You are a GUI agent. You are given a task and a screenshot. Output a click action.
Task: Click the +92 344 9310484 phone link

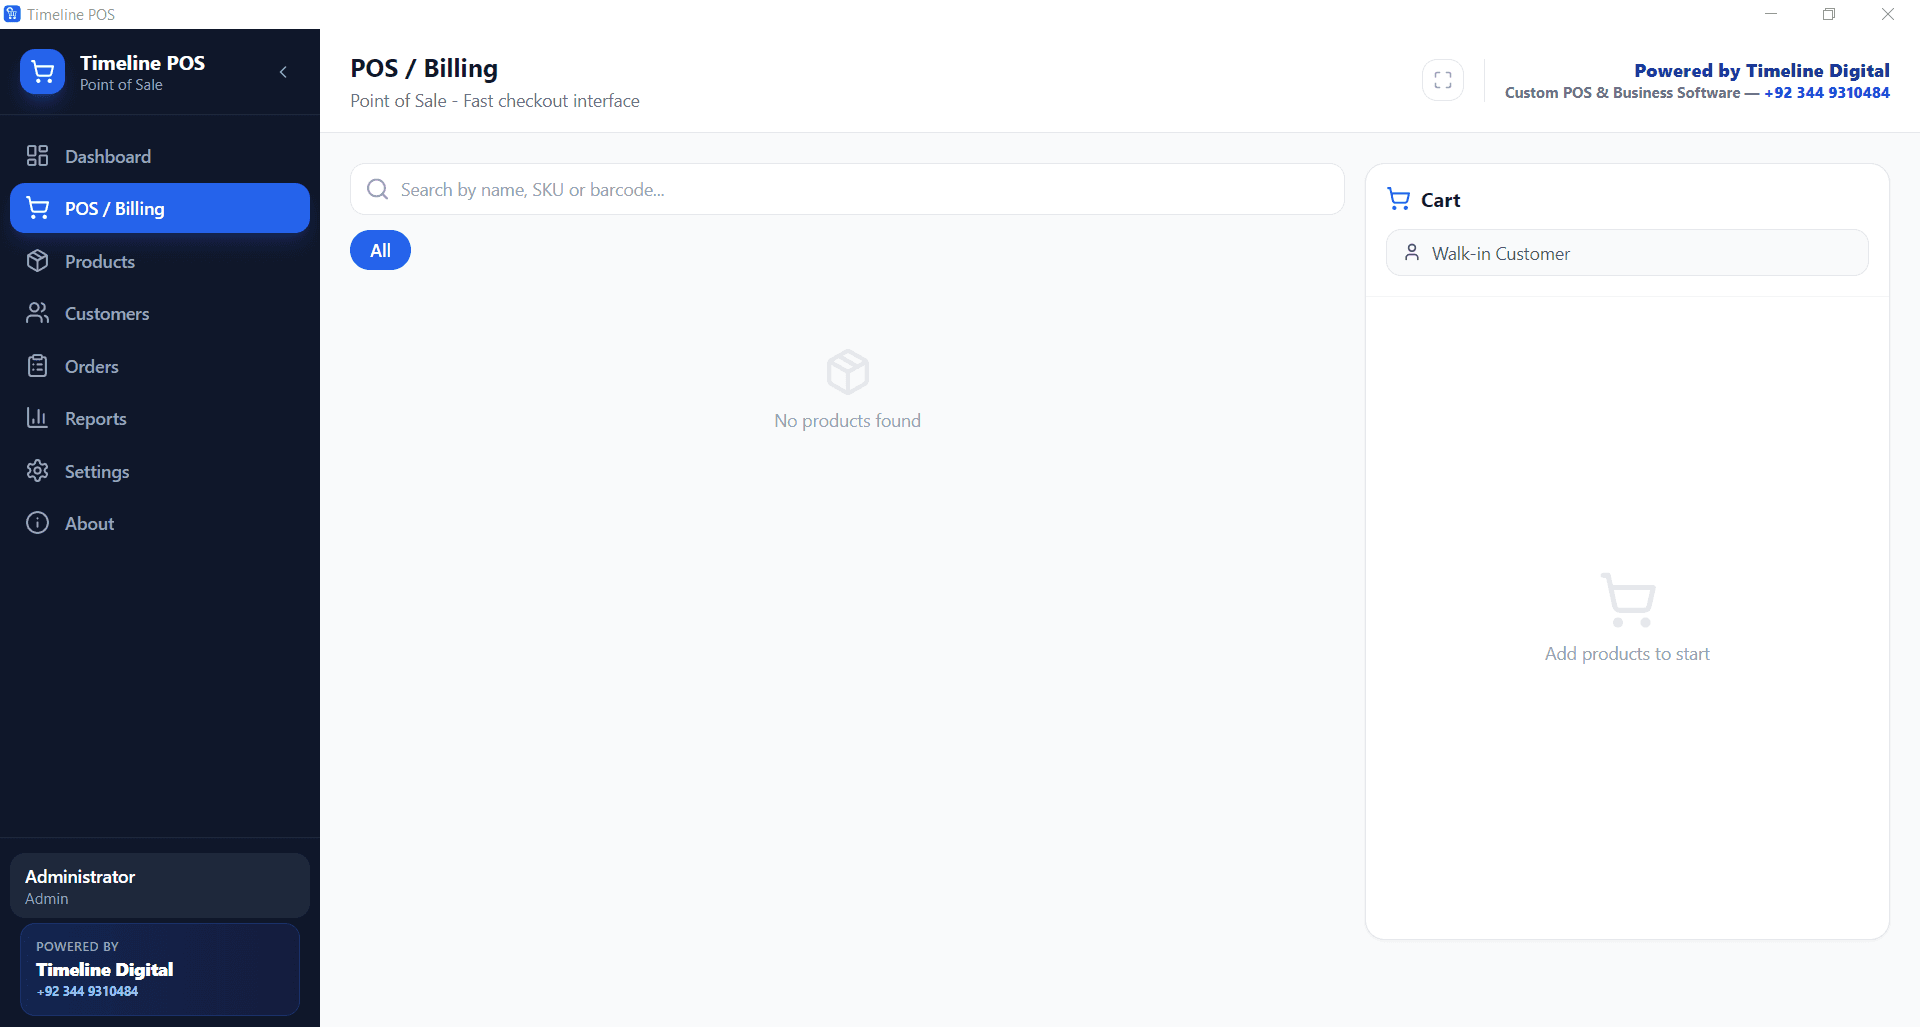point(1828,92)
